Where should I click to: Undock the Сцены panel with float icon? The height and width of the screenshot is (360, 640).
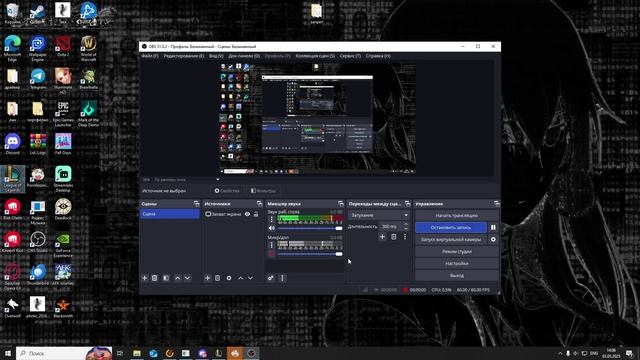196,203
